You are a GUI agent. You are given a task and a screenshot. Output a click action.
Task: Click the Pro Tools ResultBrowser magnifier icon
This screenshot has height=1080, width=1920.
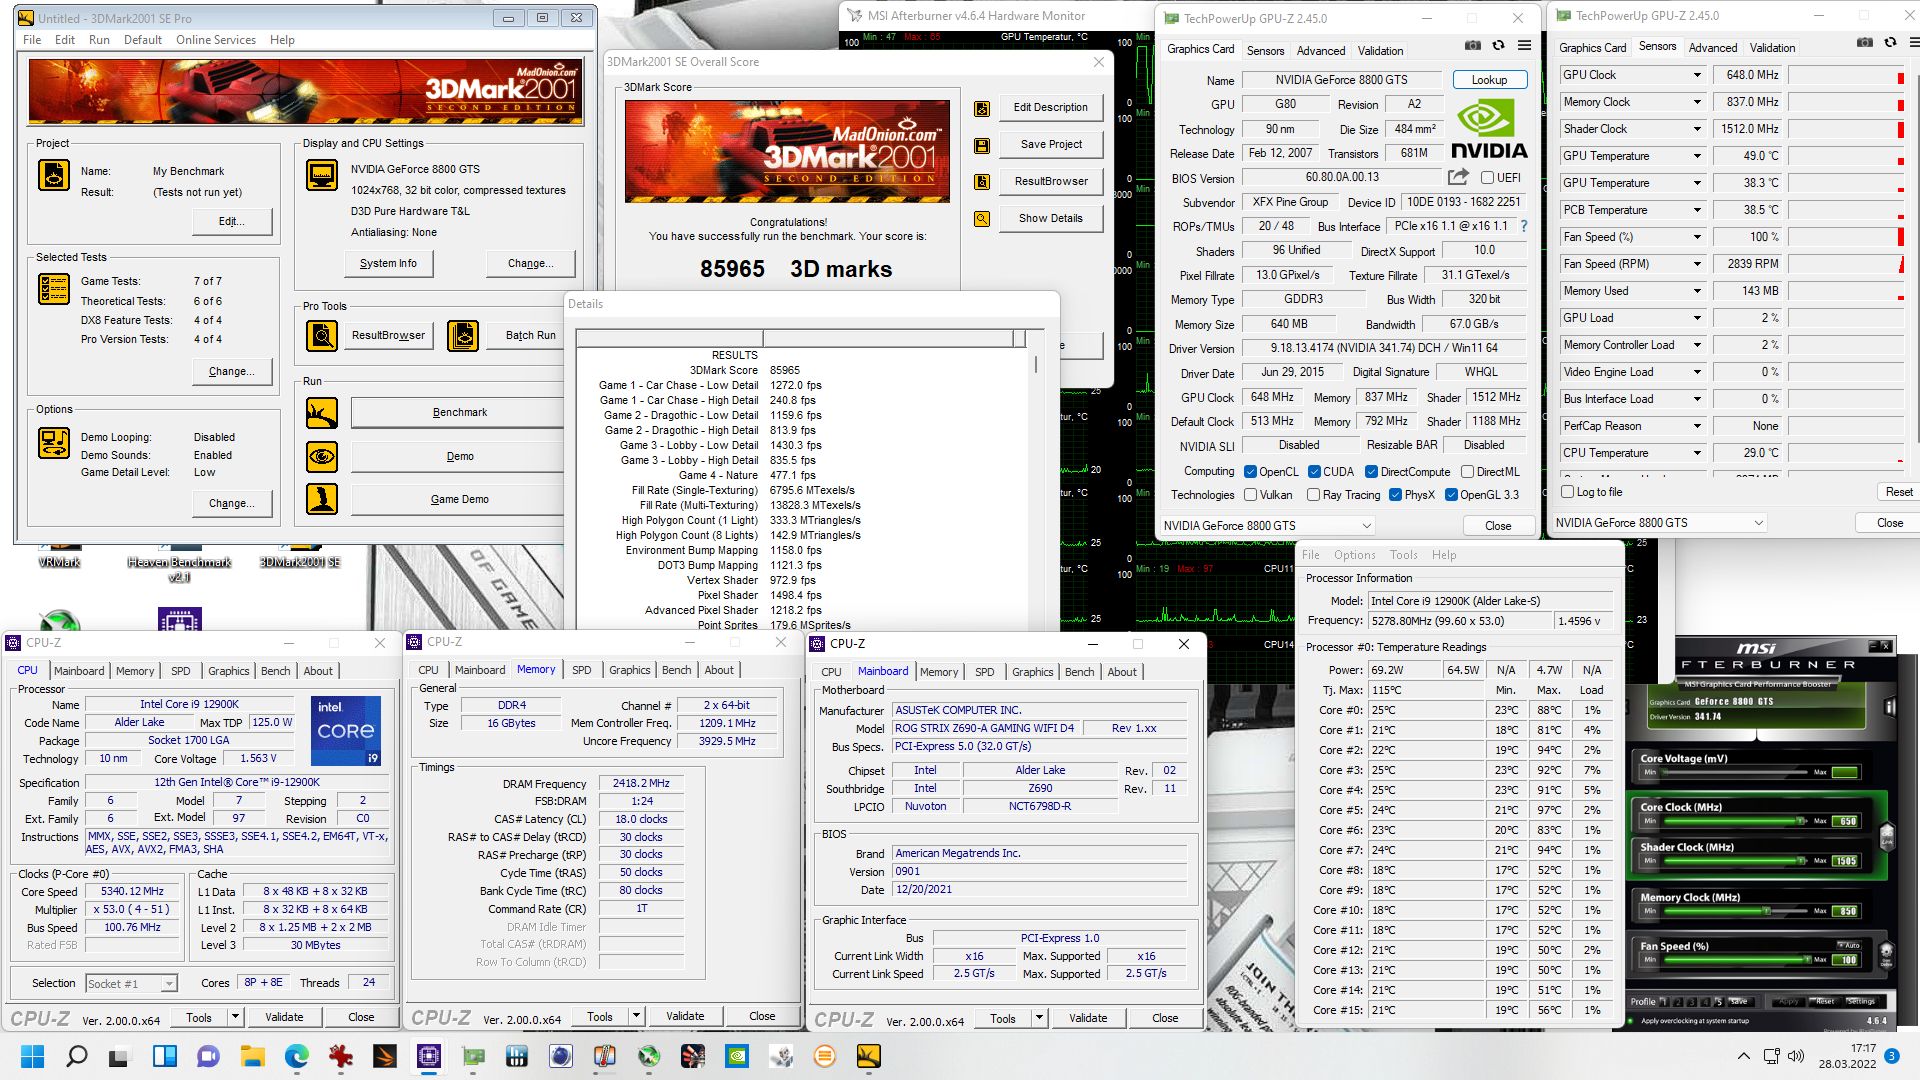coord(322,335)
